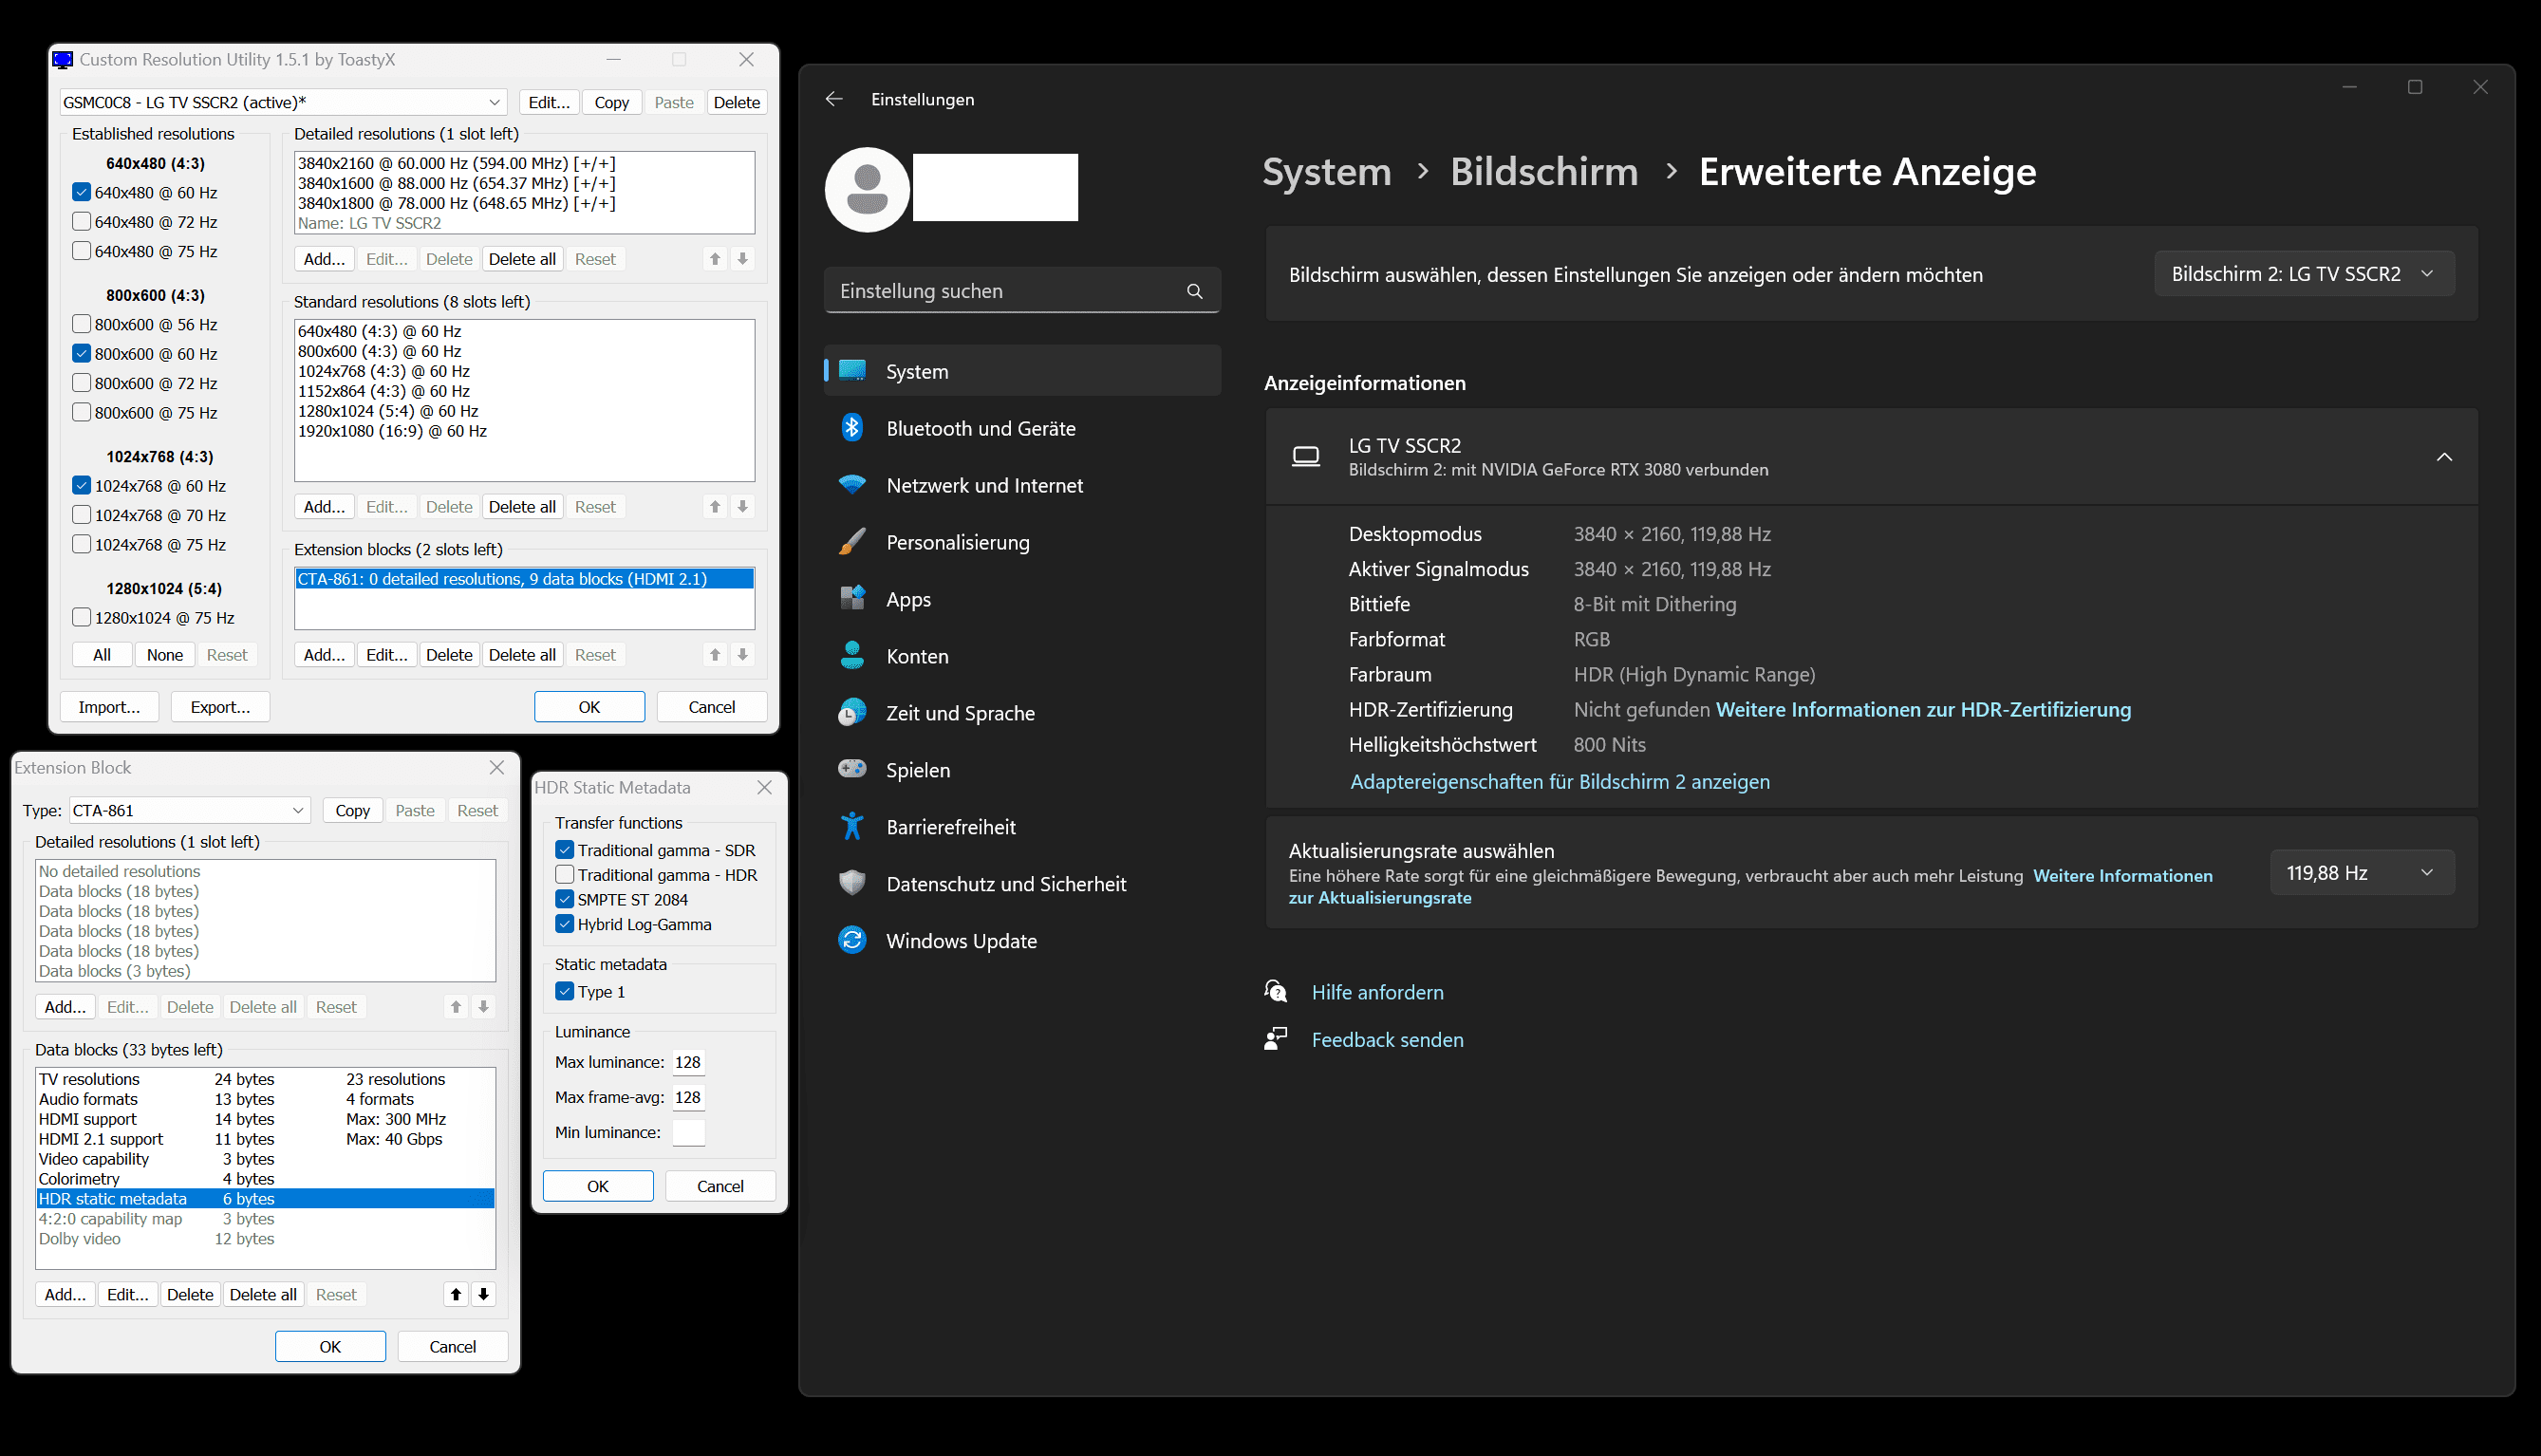Check 1280x1024 @ 75 Hz resolution
This screenshot has height=1456, width=2541.
point(82,617)
